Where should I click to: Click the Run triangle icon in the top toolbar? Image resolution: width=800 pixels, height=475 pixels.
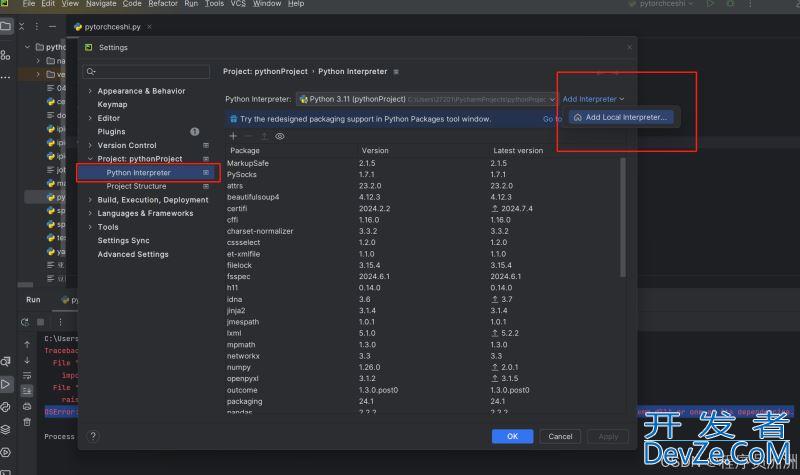pos(710,4)
